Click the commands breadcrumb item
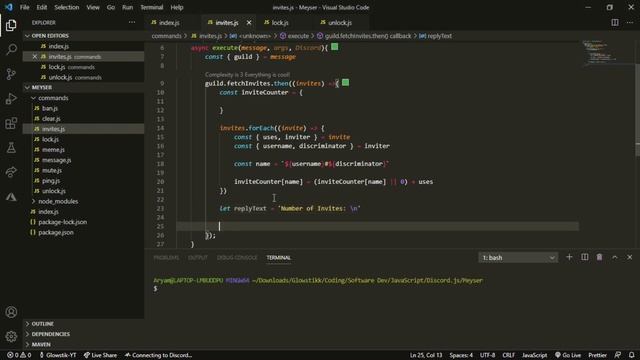 167,36
